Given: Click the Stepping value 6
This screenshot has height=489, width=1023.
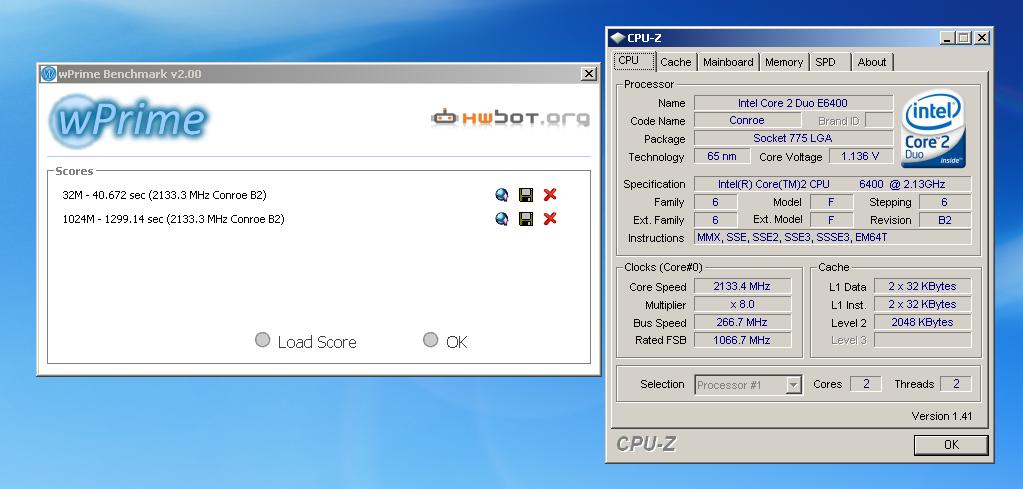Looking at the screenshot, I should 945,202.
